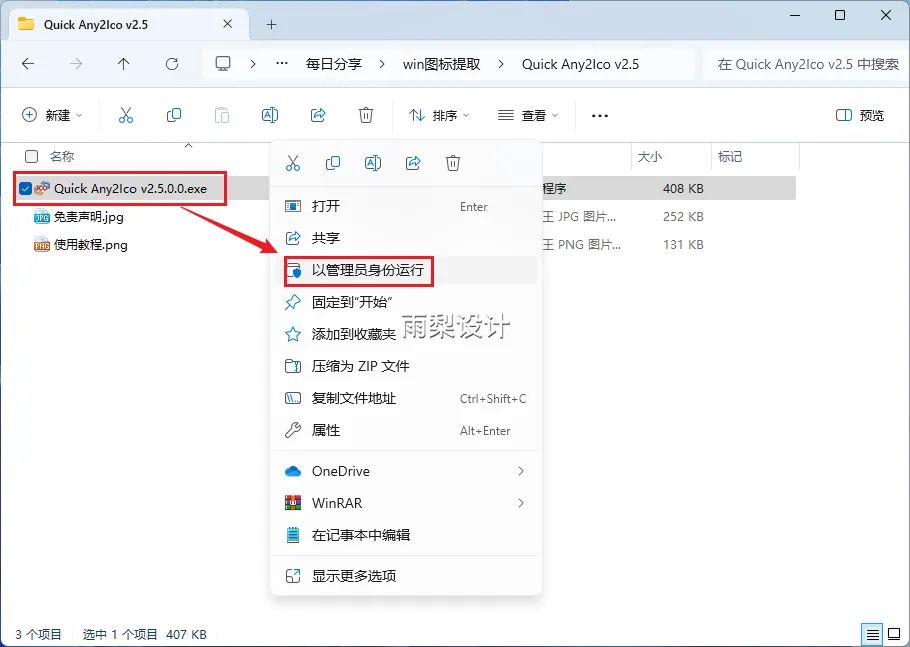The image size is (910, 647).
Task: Open the 新建 dropdown
Action: [x=52, y=115]
